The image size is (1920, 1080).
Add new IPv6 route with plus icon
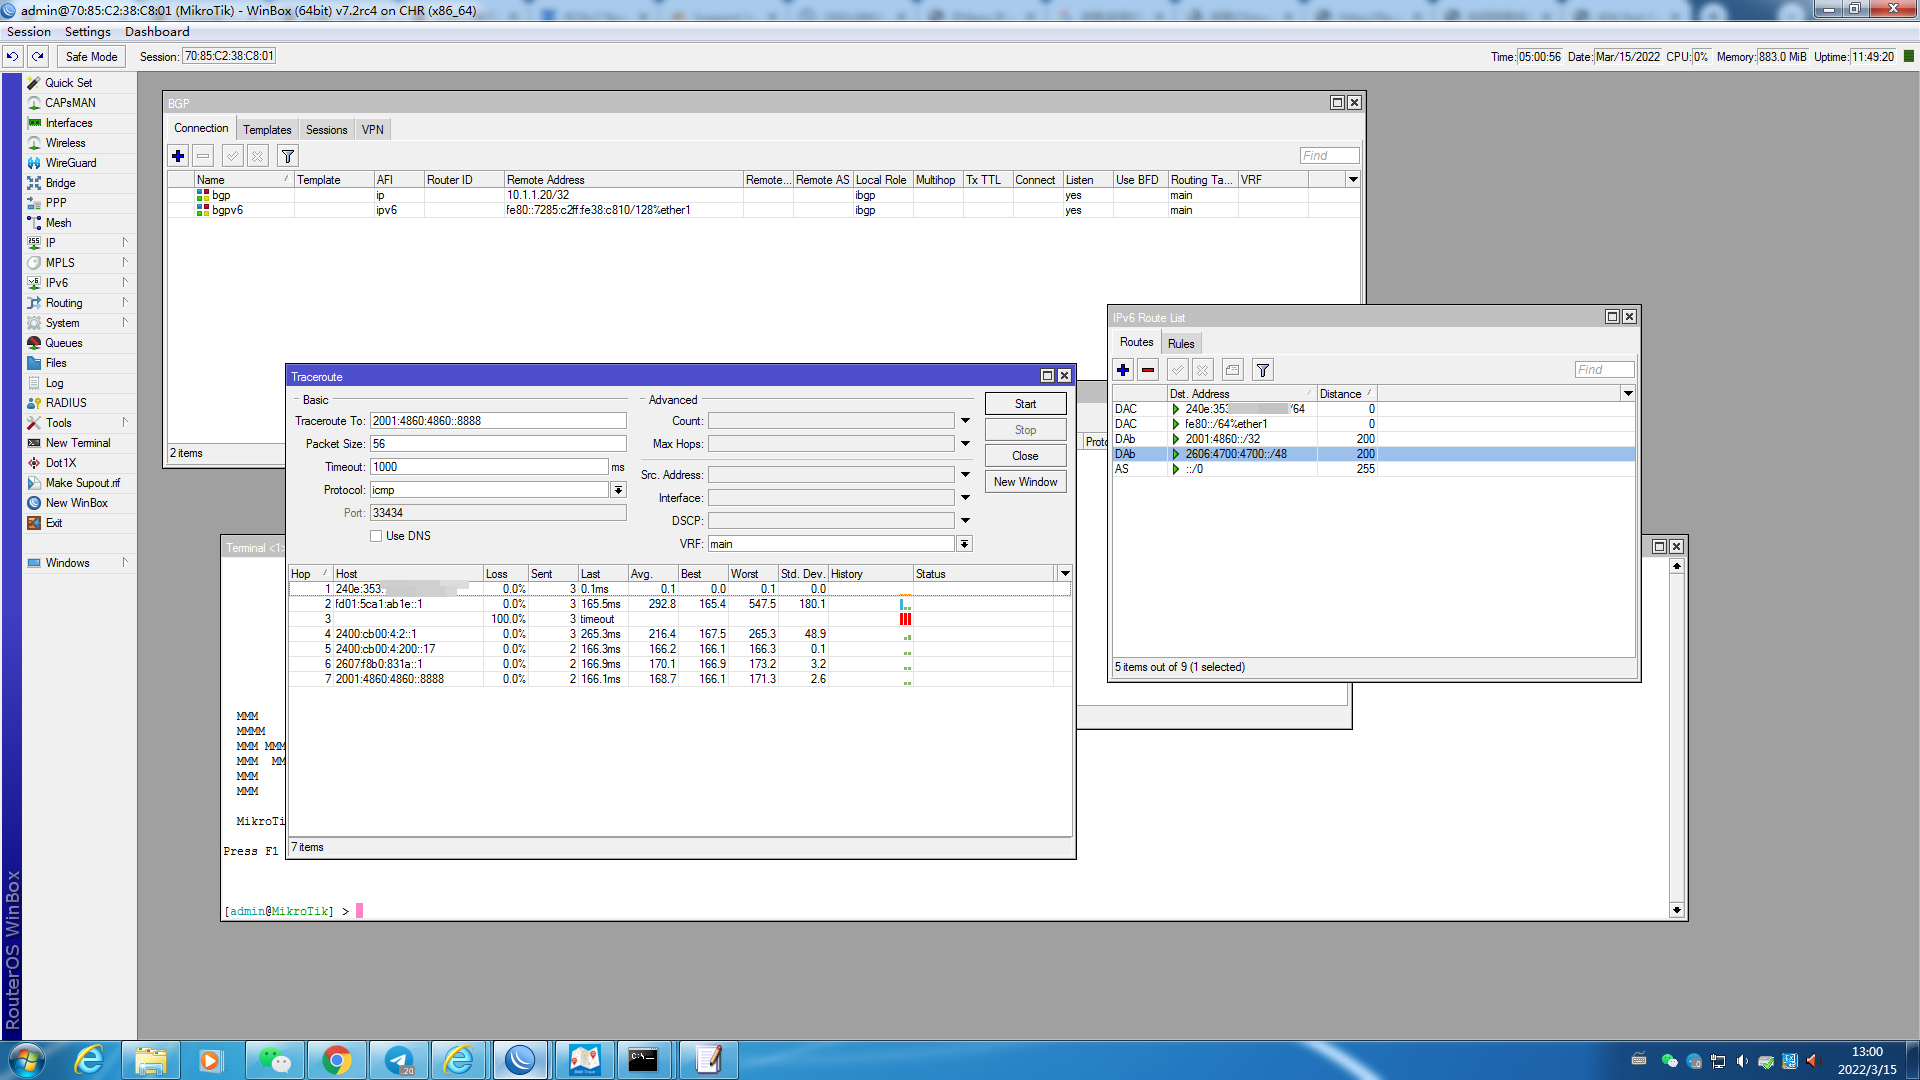click(x=1123, y=370)
